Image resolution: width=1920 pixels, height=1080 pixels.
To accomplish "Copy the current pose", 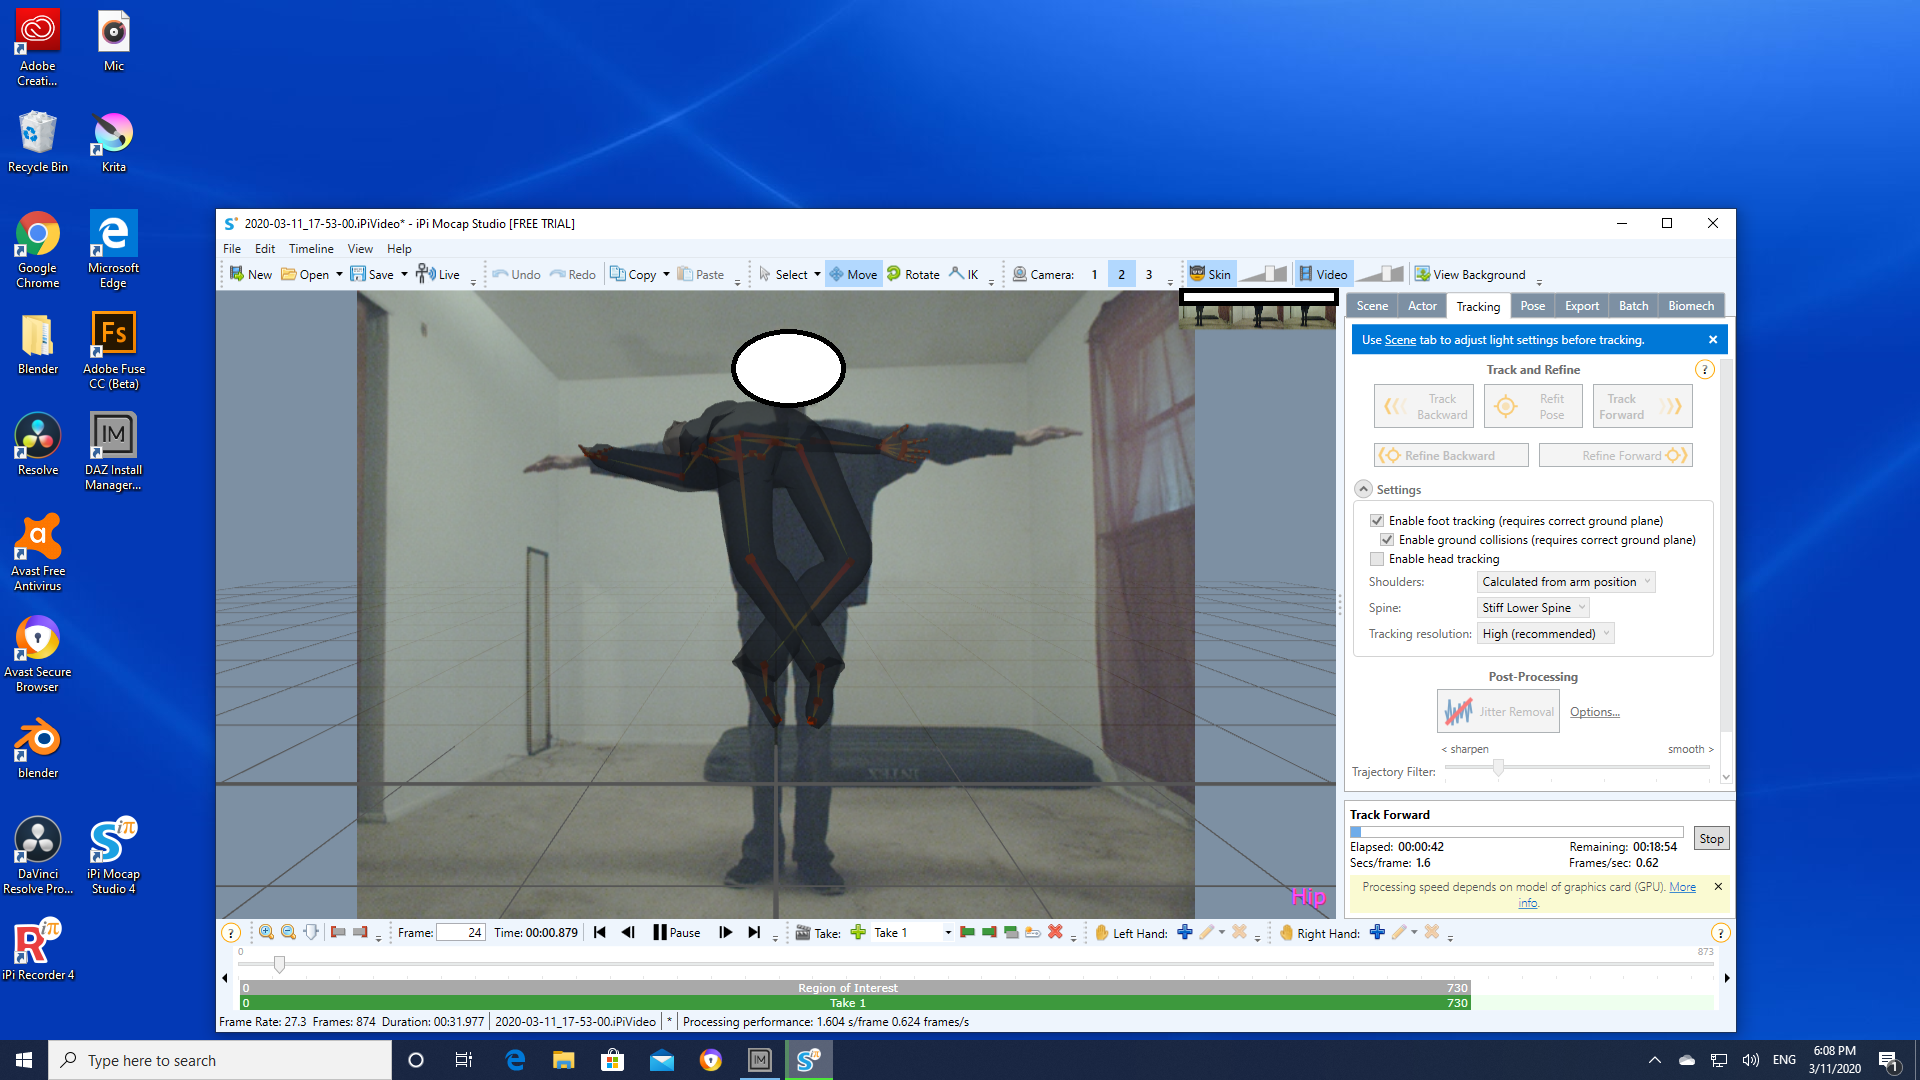I will pyautogui.click(x=633, y=274).
